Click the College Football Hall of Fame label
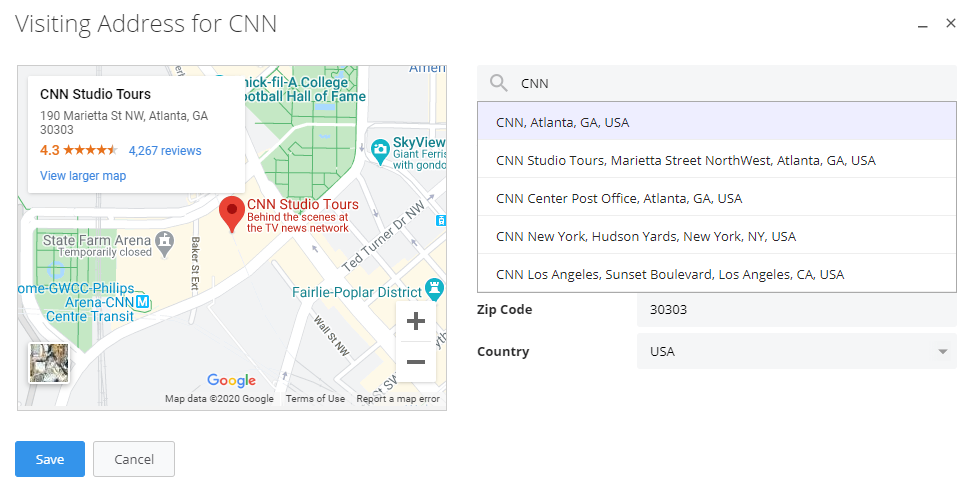The width and height of the screenshot is (974, 491). pyautogui.click(x=303, y=89)
